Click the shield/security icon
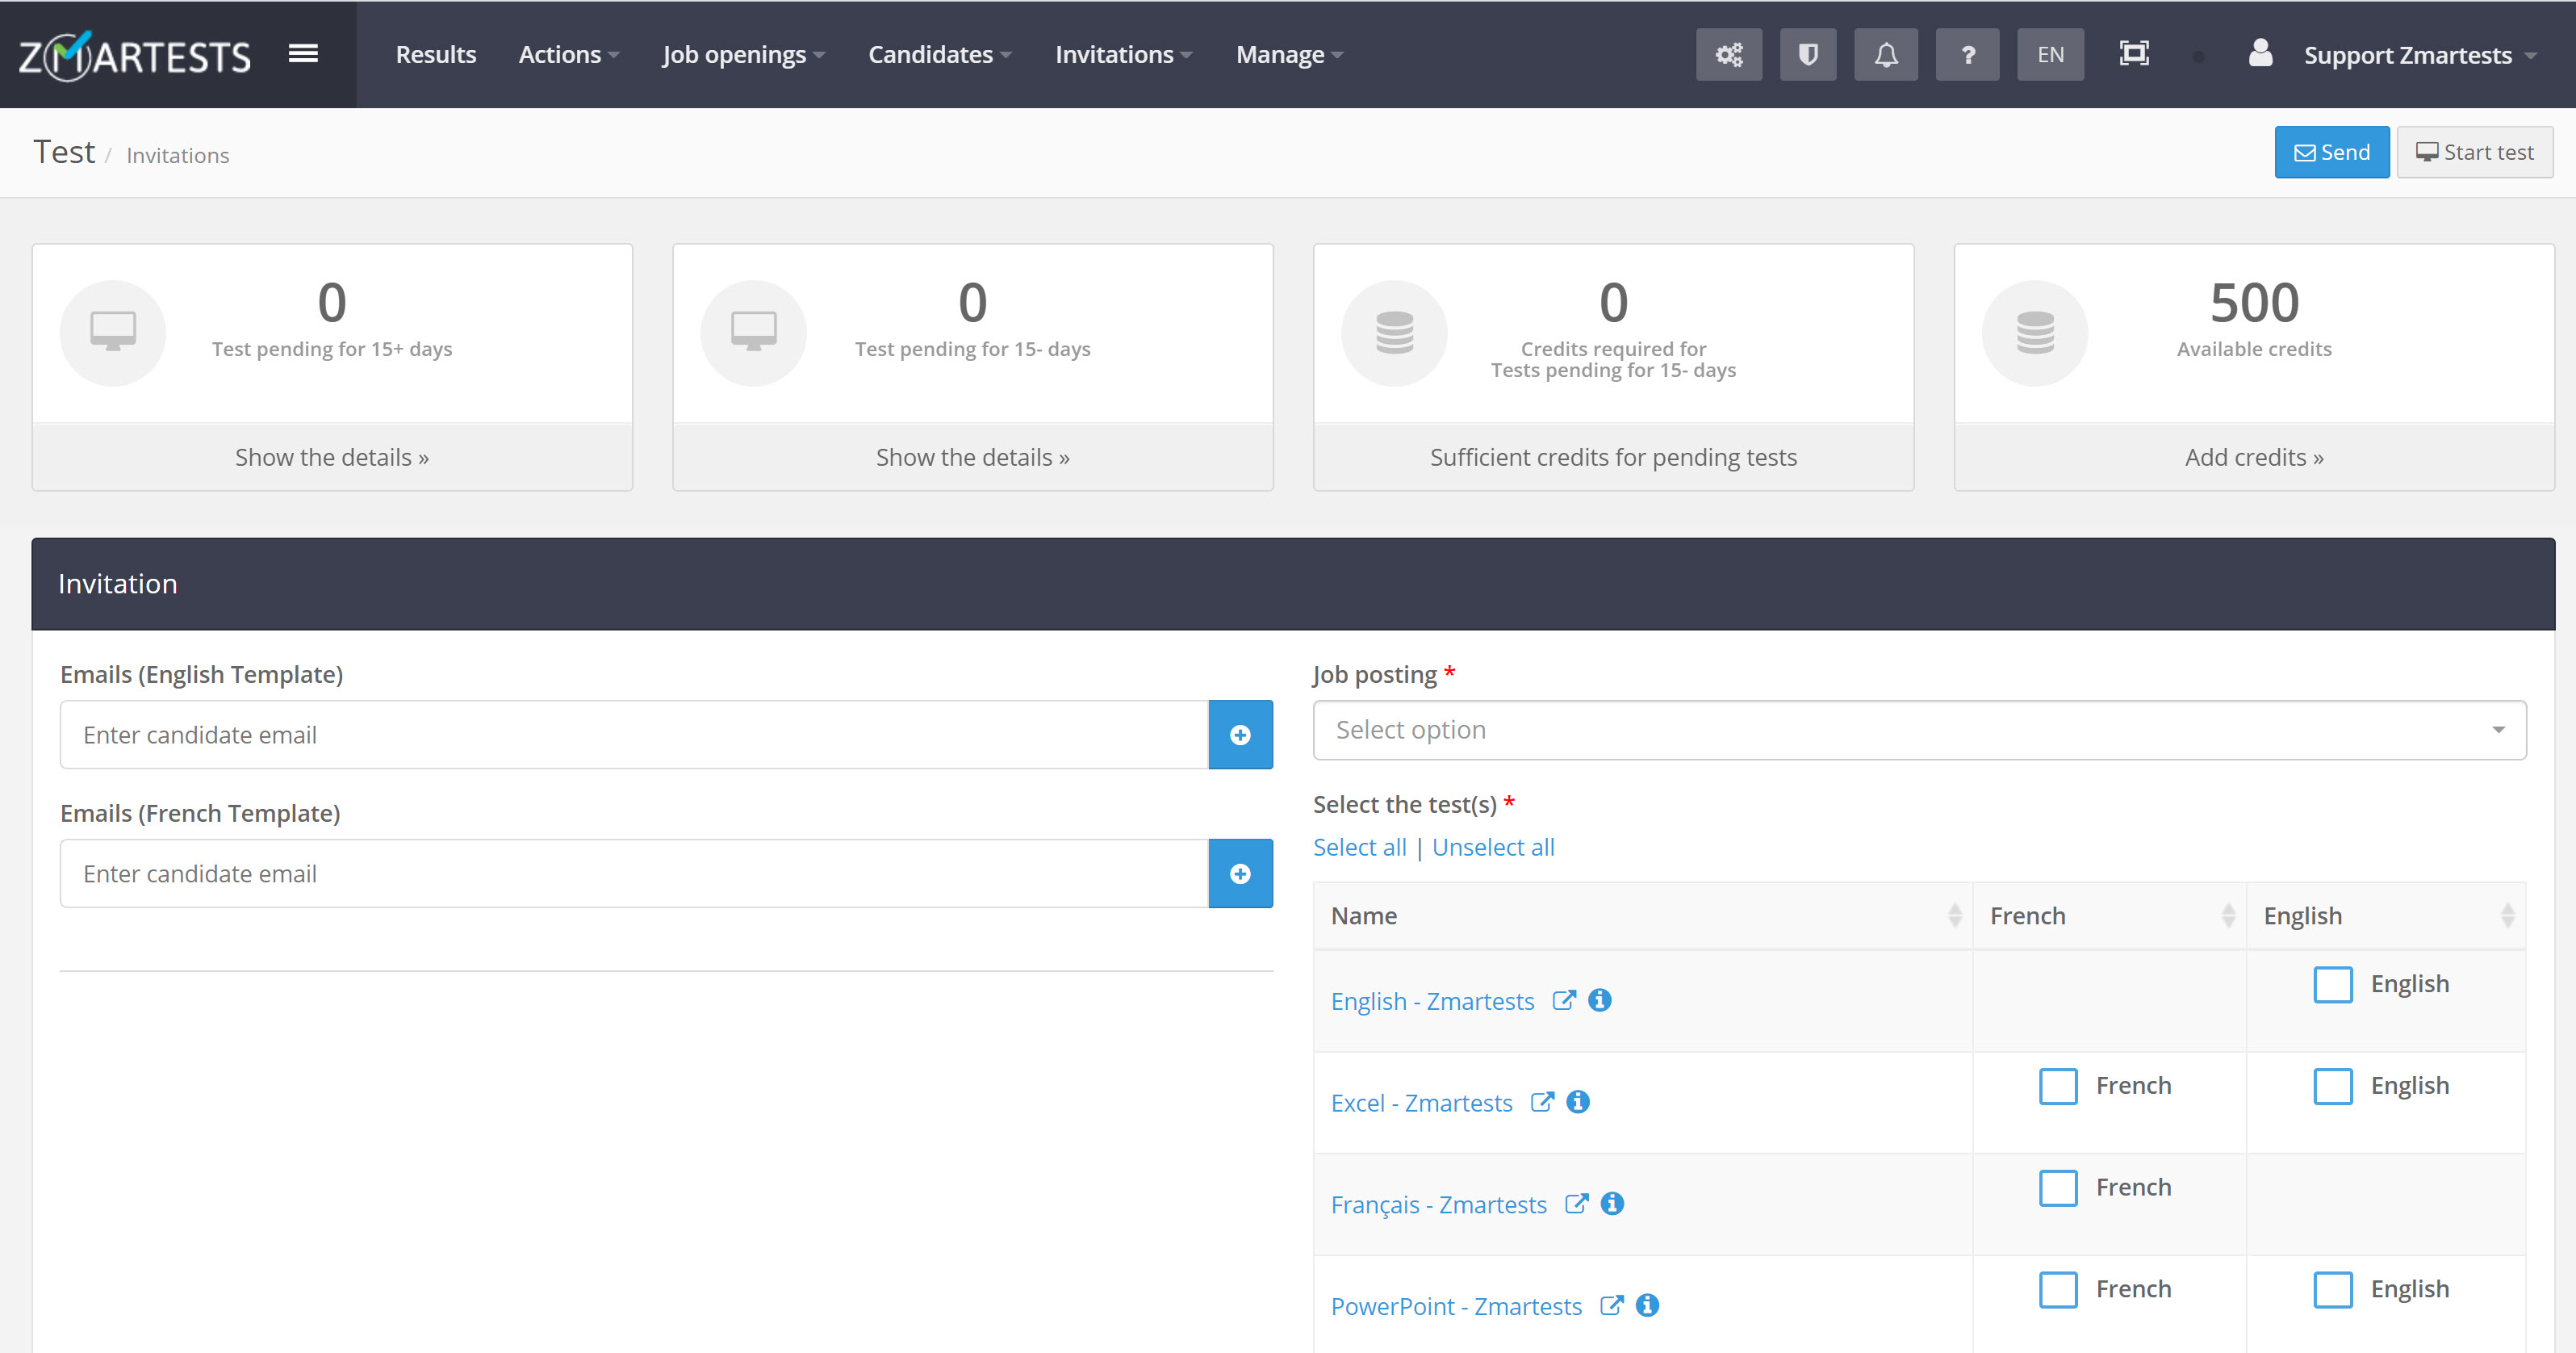Screen dimensions: 2576x1353 (1808, 52)
